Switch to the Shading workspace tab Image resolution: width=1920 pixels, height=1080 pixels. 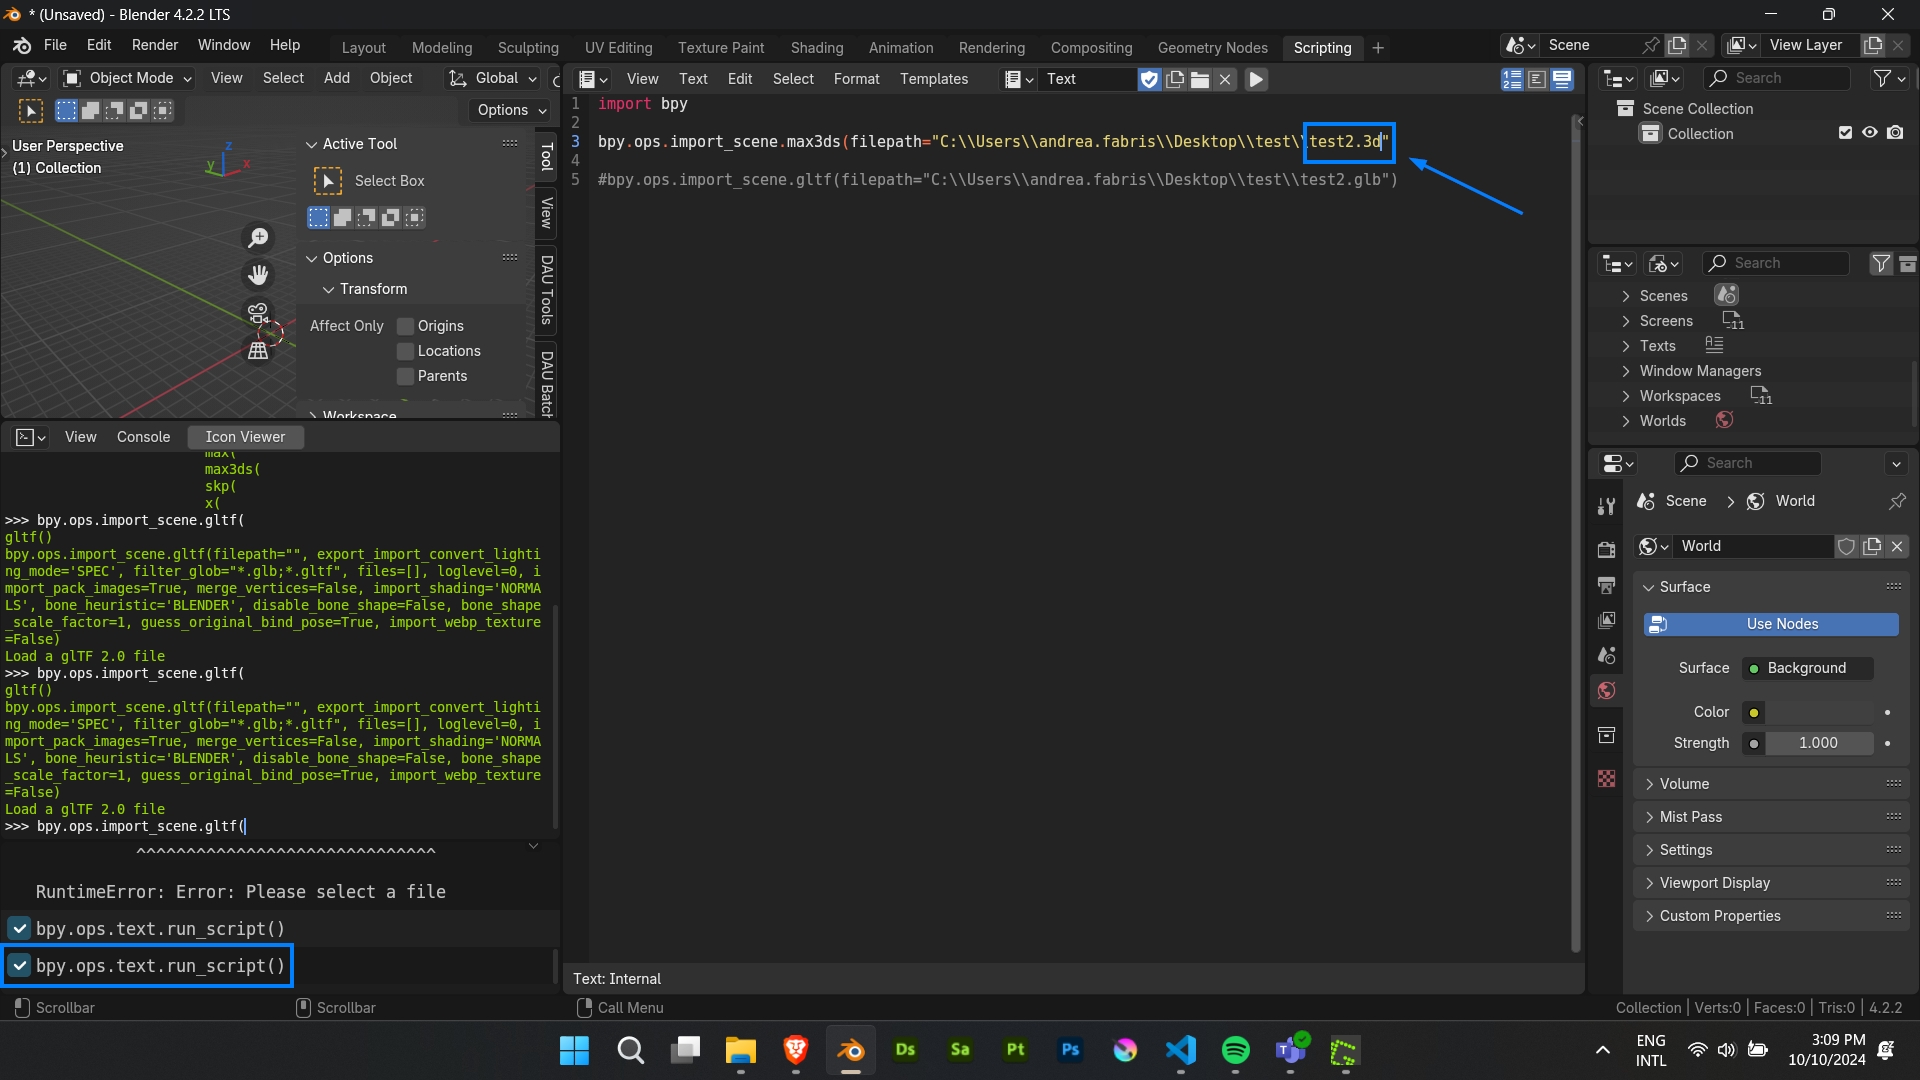click(816, 47)
